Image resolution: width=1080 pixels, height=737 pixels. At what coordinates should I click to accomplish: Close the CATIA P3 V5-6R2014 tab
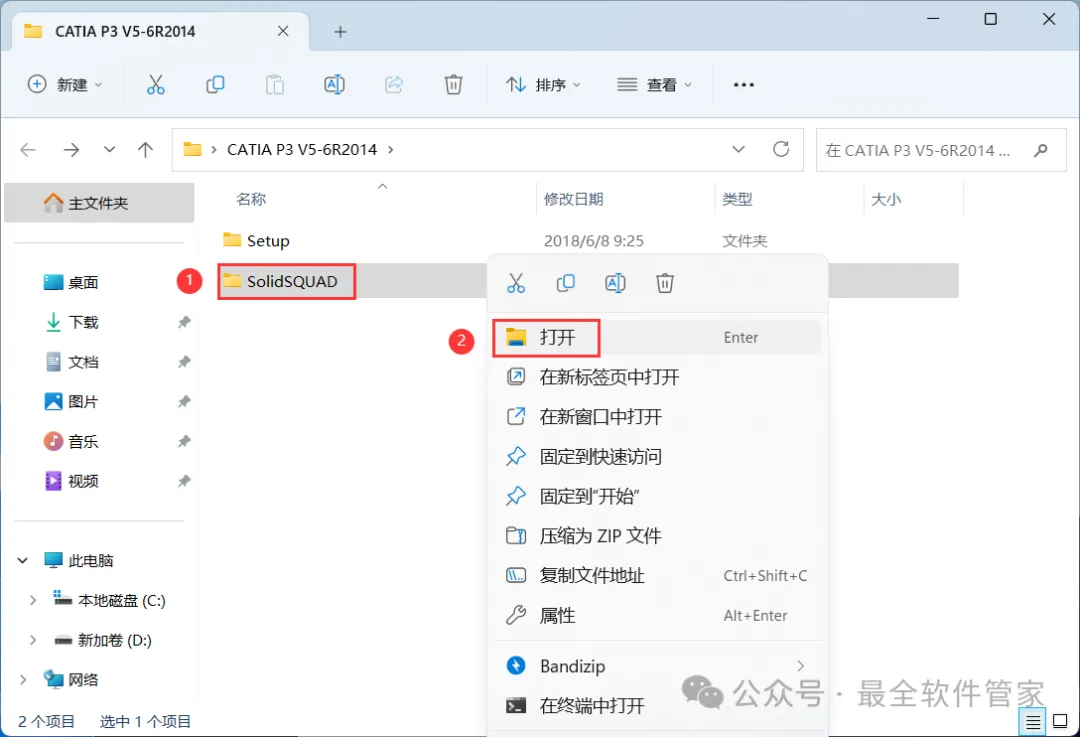(283, 31)
